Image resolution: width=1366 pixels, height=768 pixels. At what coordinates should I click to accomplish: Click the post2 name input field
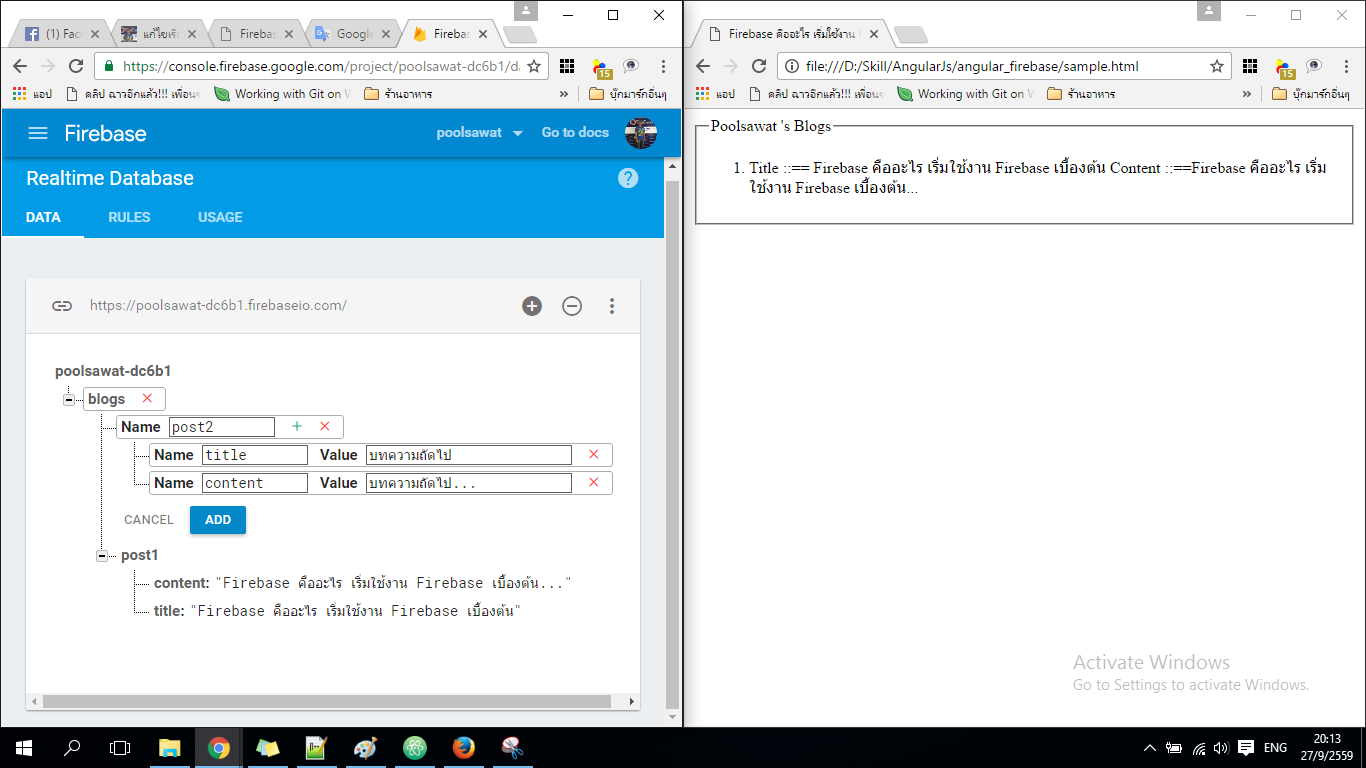tap(221, 427)
